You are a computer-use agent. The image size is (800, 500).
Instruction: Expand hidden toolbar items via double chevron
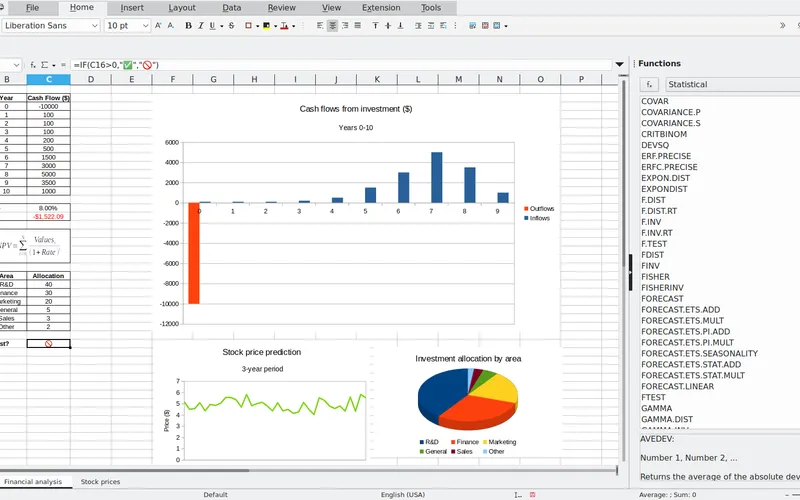click(x=783, y=26)
